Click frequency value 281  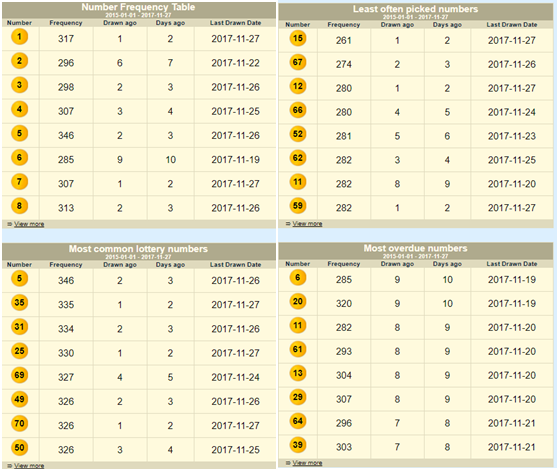tap(344, 136)
